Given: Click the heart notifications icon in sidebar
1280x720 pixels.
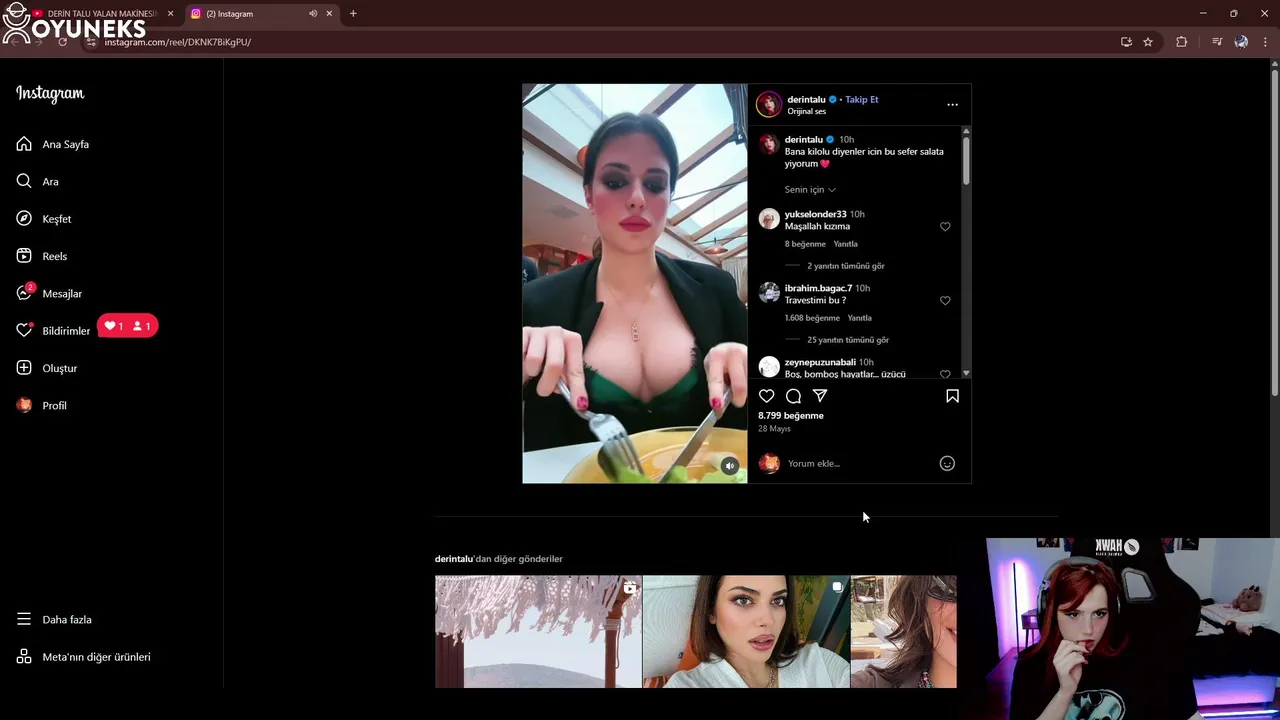Looking at the screenshot, I should 24,330.
